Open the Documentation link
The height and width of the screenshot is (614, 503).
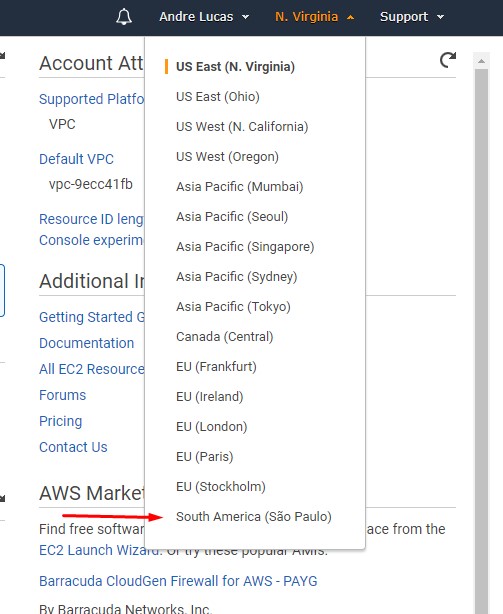[87, 343]
